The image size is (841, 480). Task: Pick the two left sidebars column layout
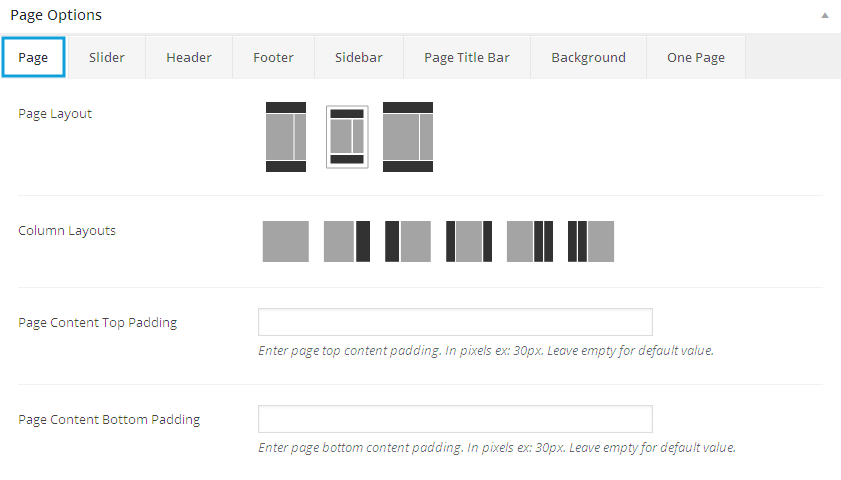(591, 241)
